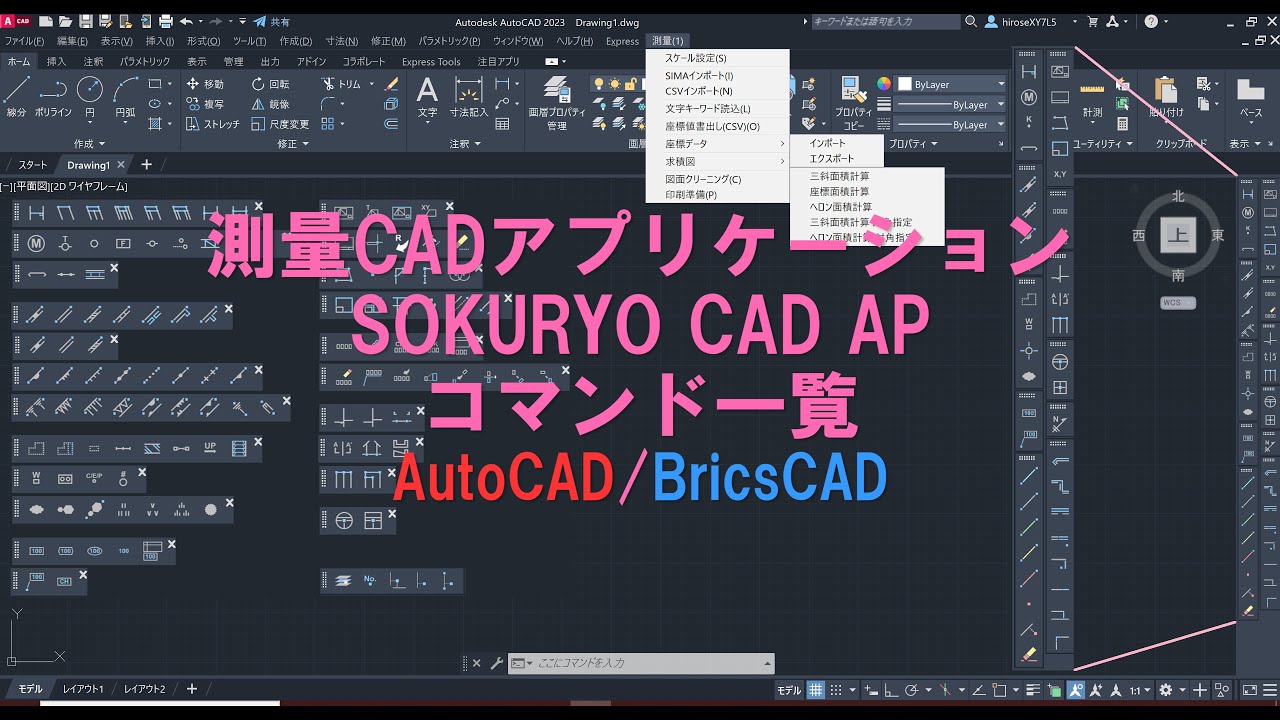The height and width of the screenshot is (720, 1280).
Task: Click the 共有 (Share) button
Action: (x=272, y=21)
